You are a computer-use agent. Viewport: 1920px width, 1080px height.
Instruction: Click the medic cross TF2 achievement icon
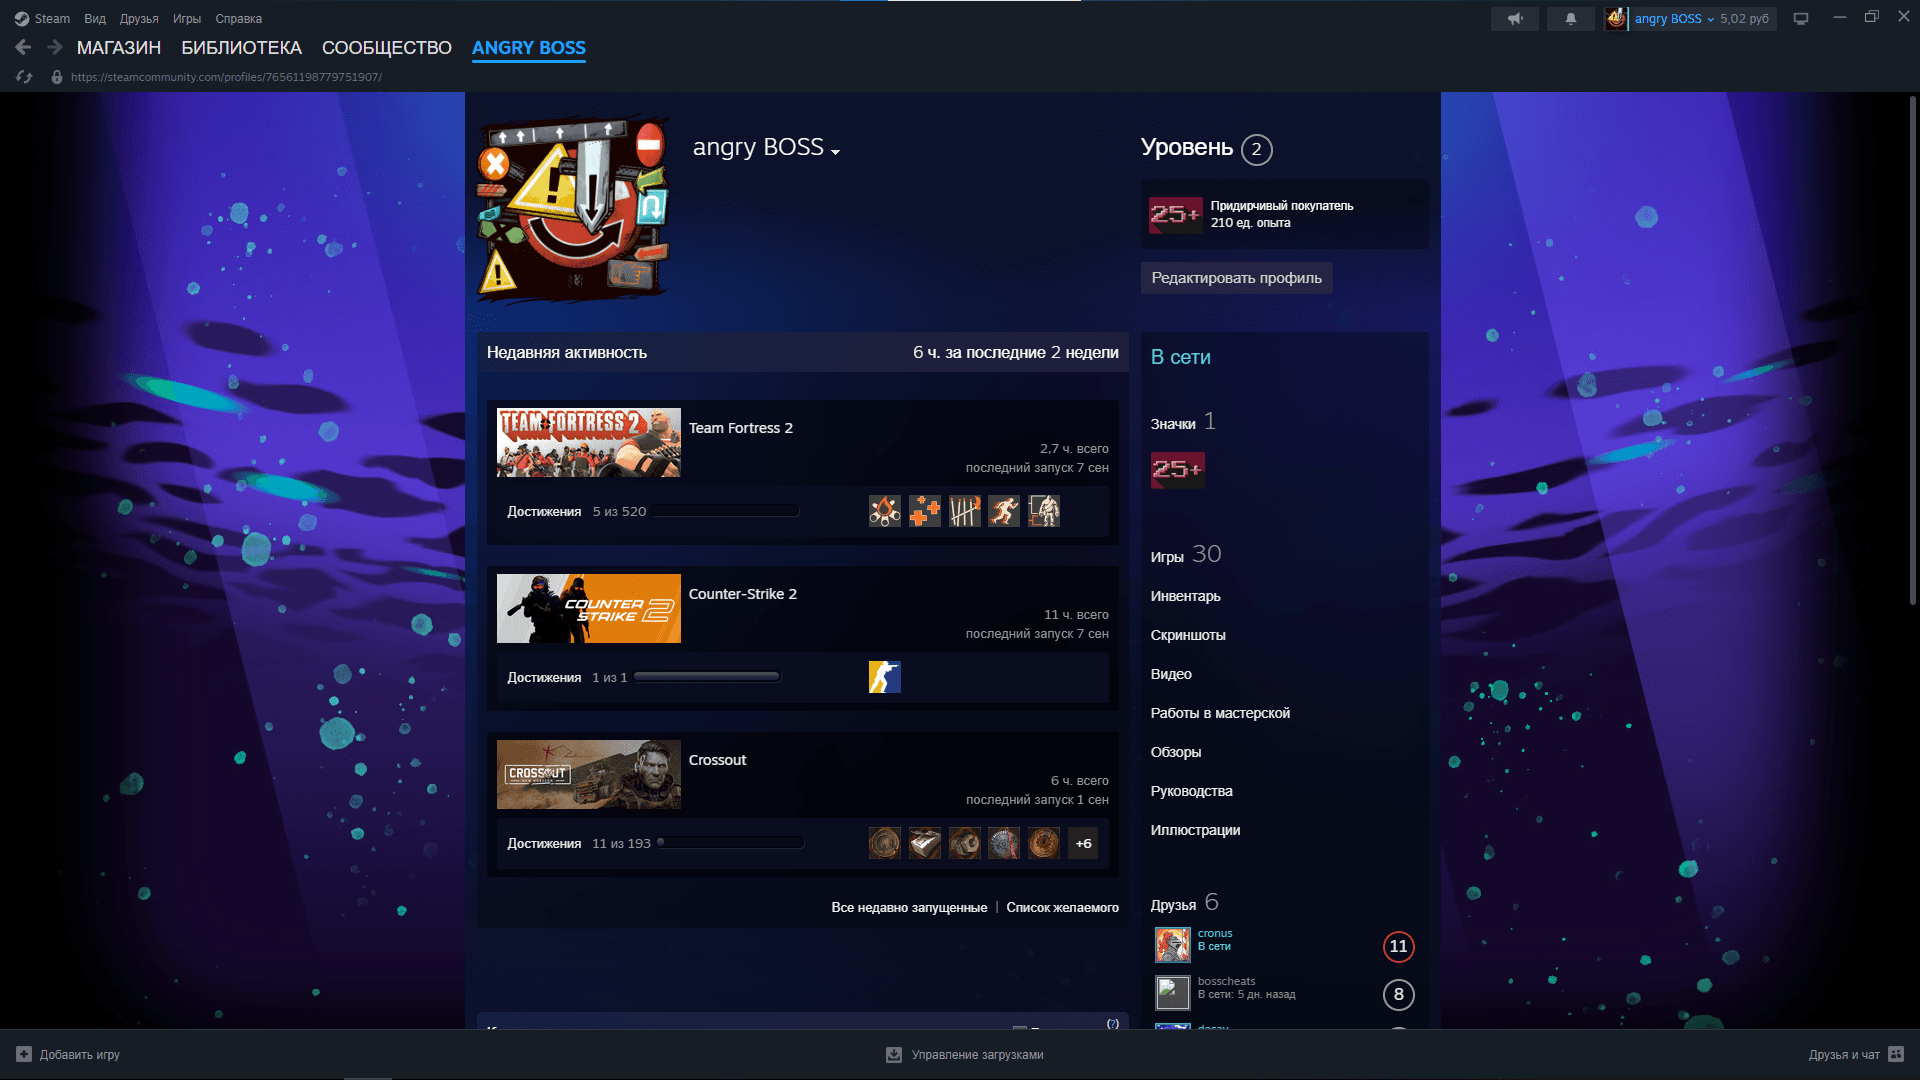pos(925,511)
